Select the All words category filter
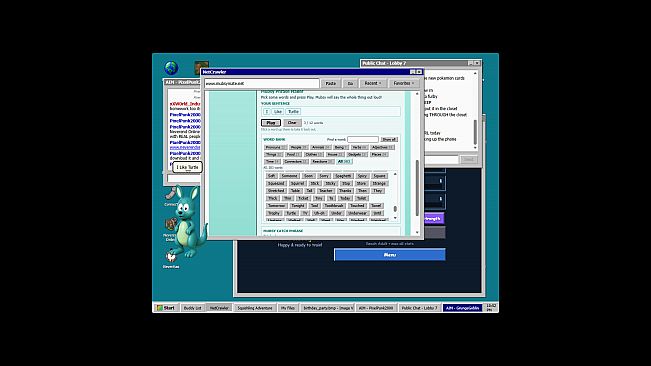This screenshot has width=651, height=366. tap(344, 161)
